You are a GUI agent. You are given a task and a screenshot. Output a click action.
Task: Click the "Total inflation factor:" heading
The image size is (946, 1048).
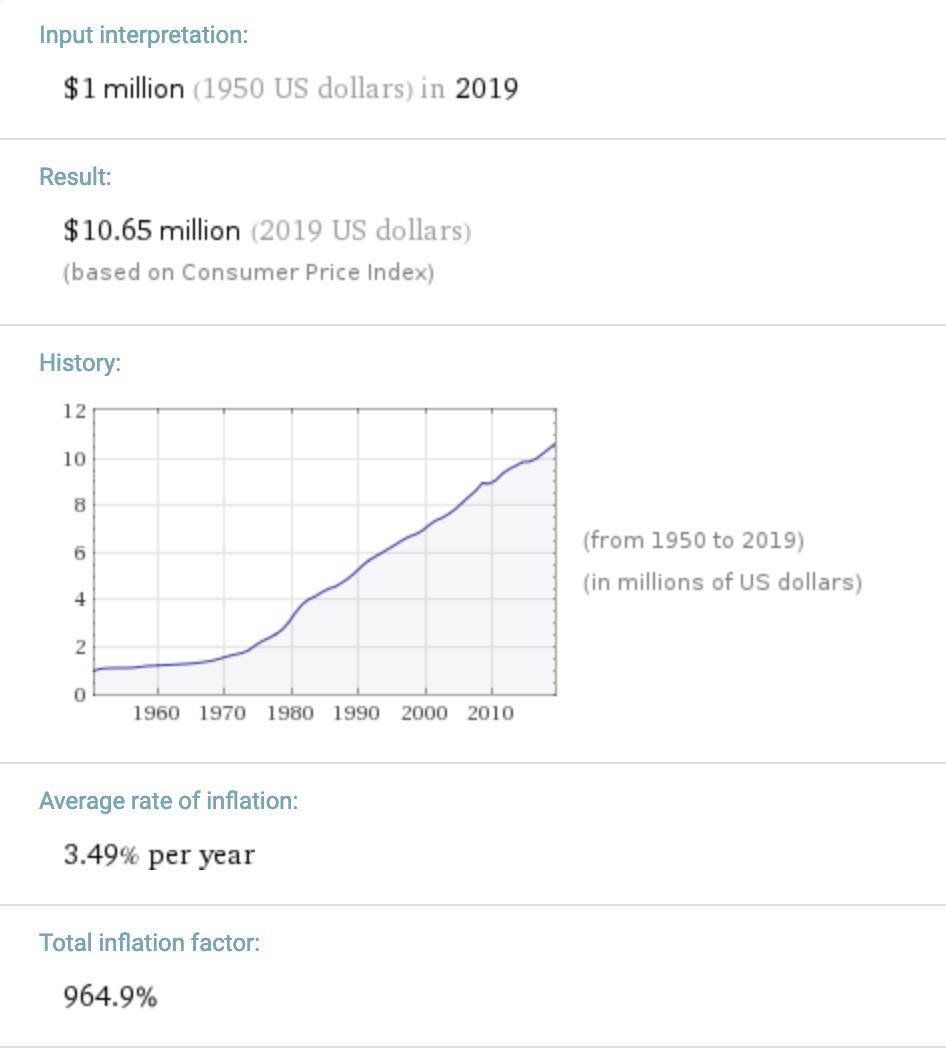pos(149,943)
